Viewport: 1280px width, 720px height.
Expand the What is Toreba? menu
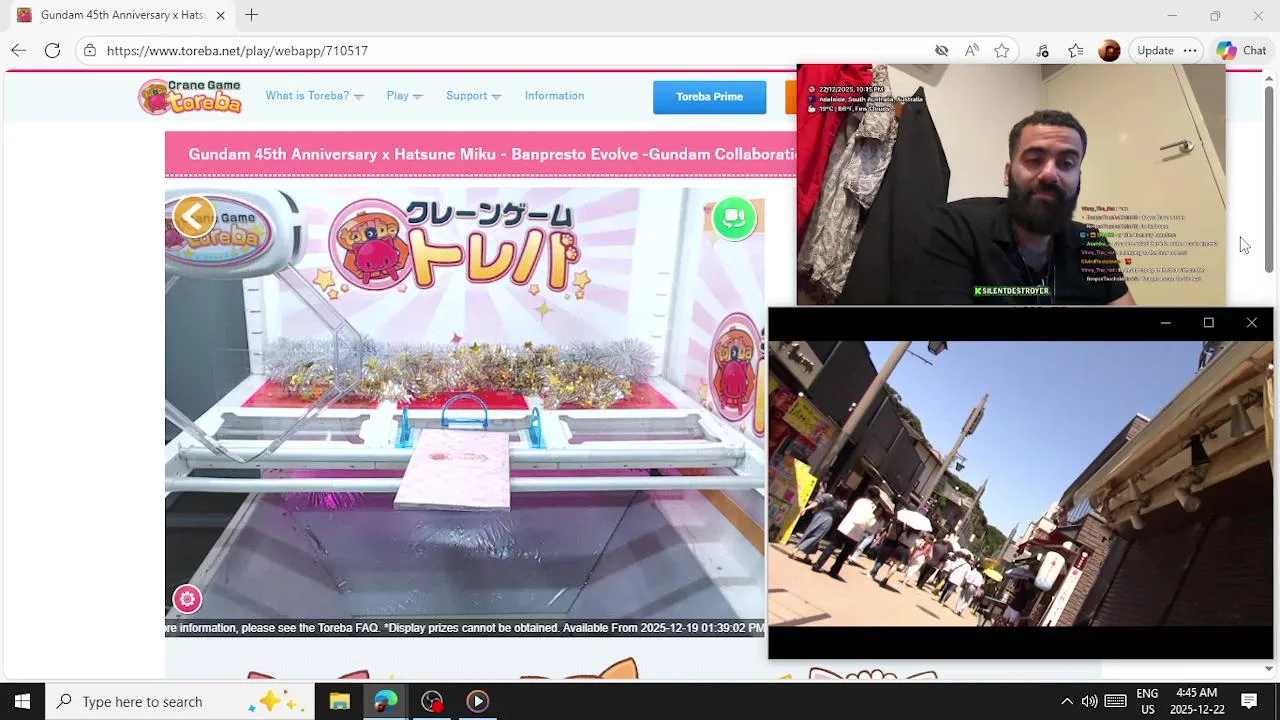(314, 96)
